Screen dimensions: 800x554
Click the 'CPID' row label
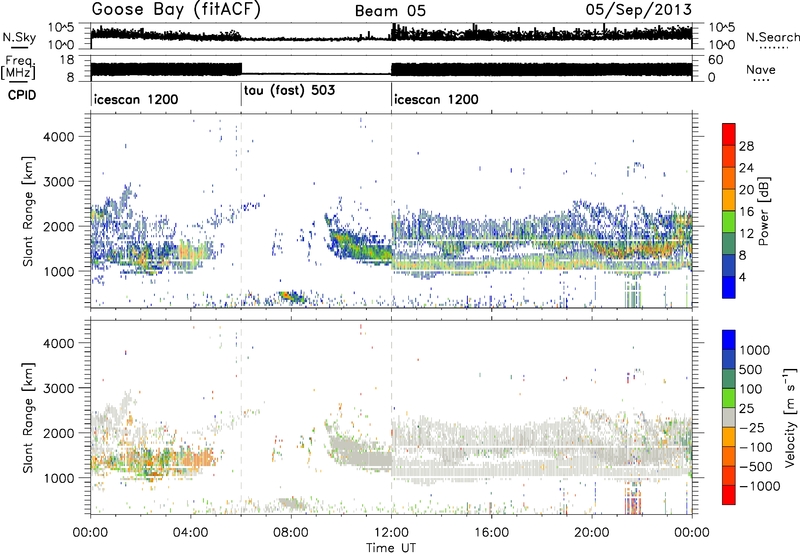point(22,95)
